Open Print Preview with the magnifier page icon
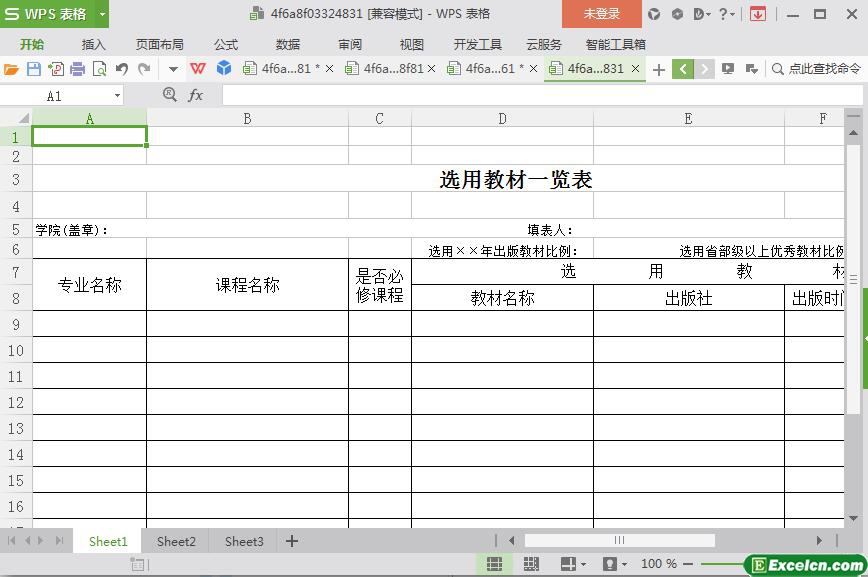 100,69
